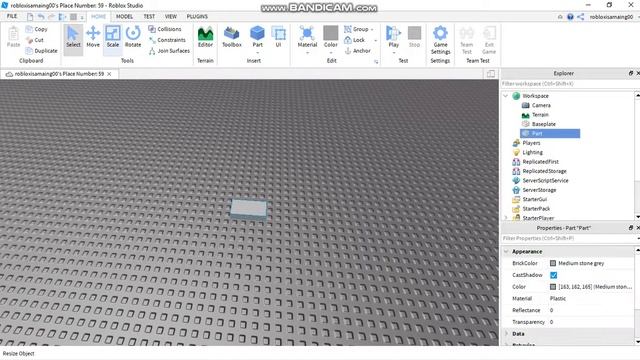Open the Terrain Editor
The height and width of the screenshot is (360, 640).
pyautogui.click(x=205, y=37)
